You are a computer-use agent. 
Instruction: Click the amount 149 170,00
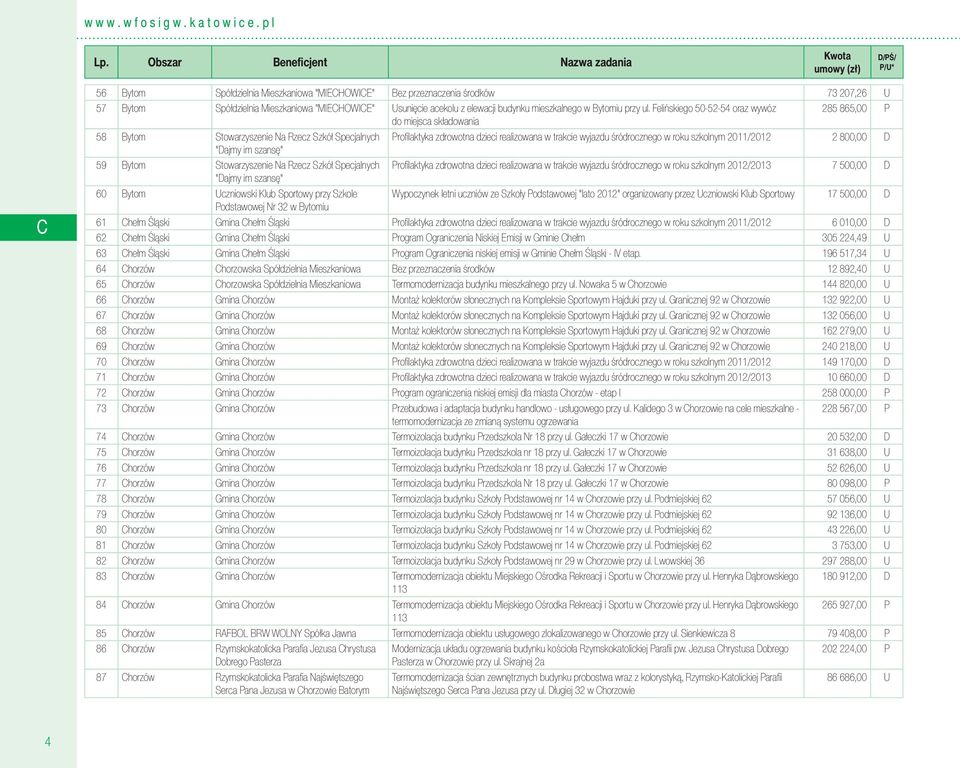pyautogui.click(x=844, y=362)
